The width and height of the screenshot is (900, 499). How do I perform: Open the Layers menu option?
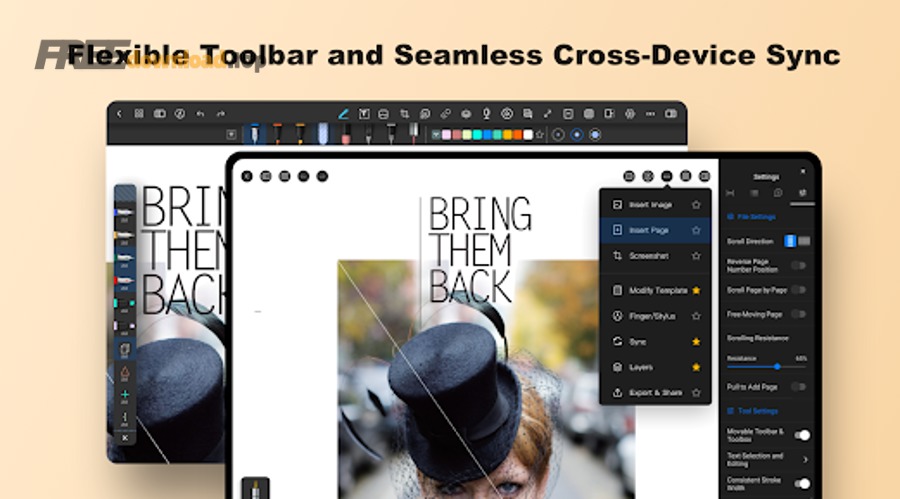pyautogui.click(x=640, y=367)
